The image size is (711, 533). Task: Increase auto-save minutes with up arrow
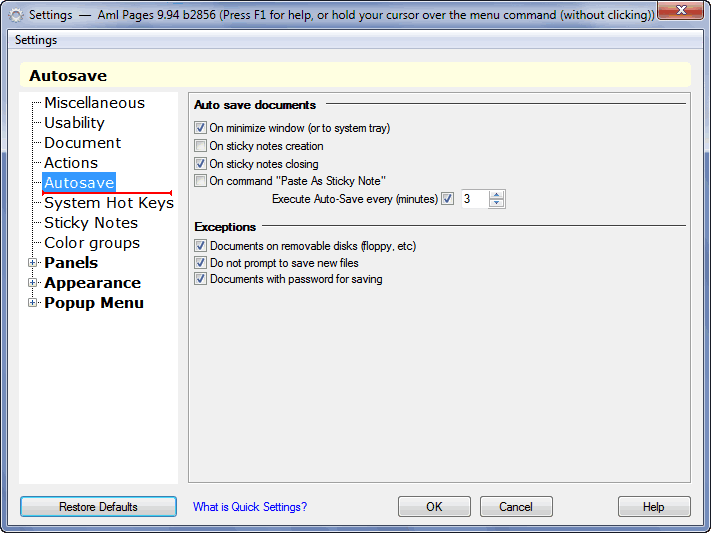pos(497,195)
